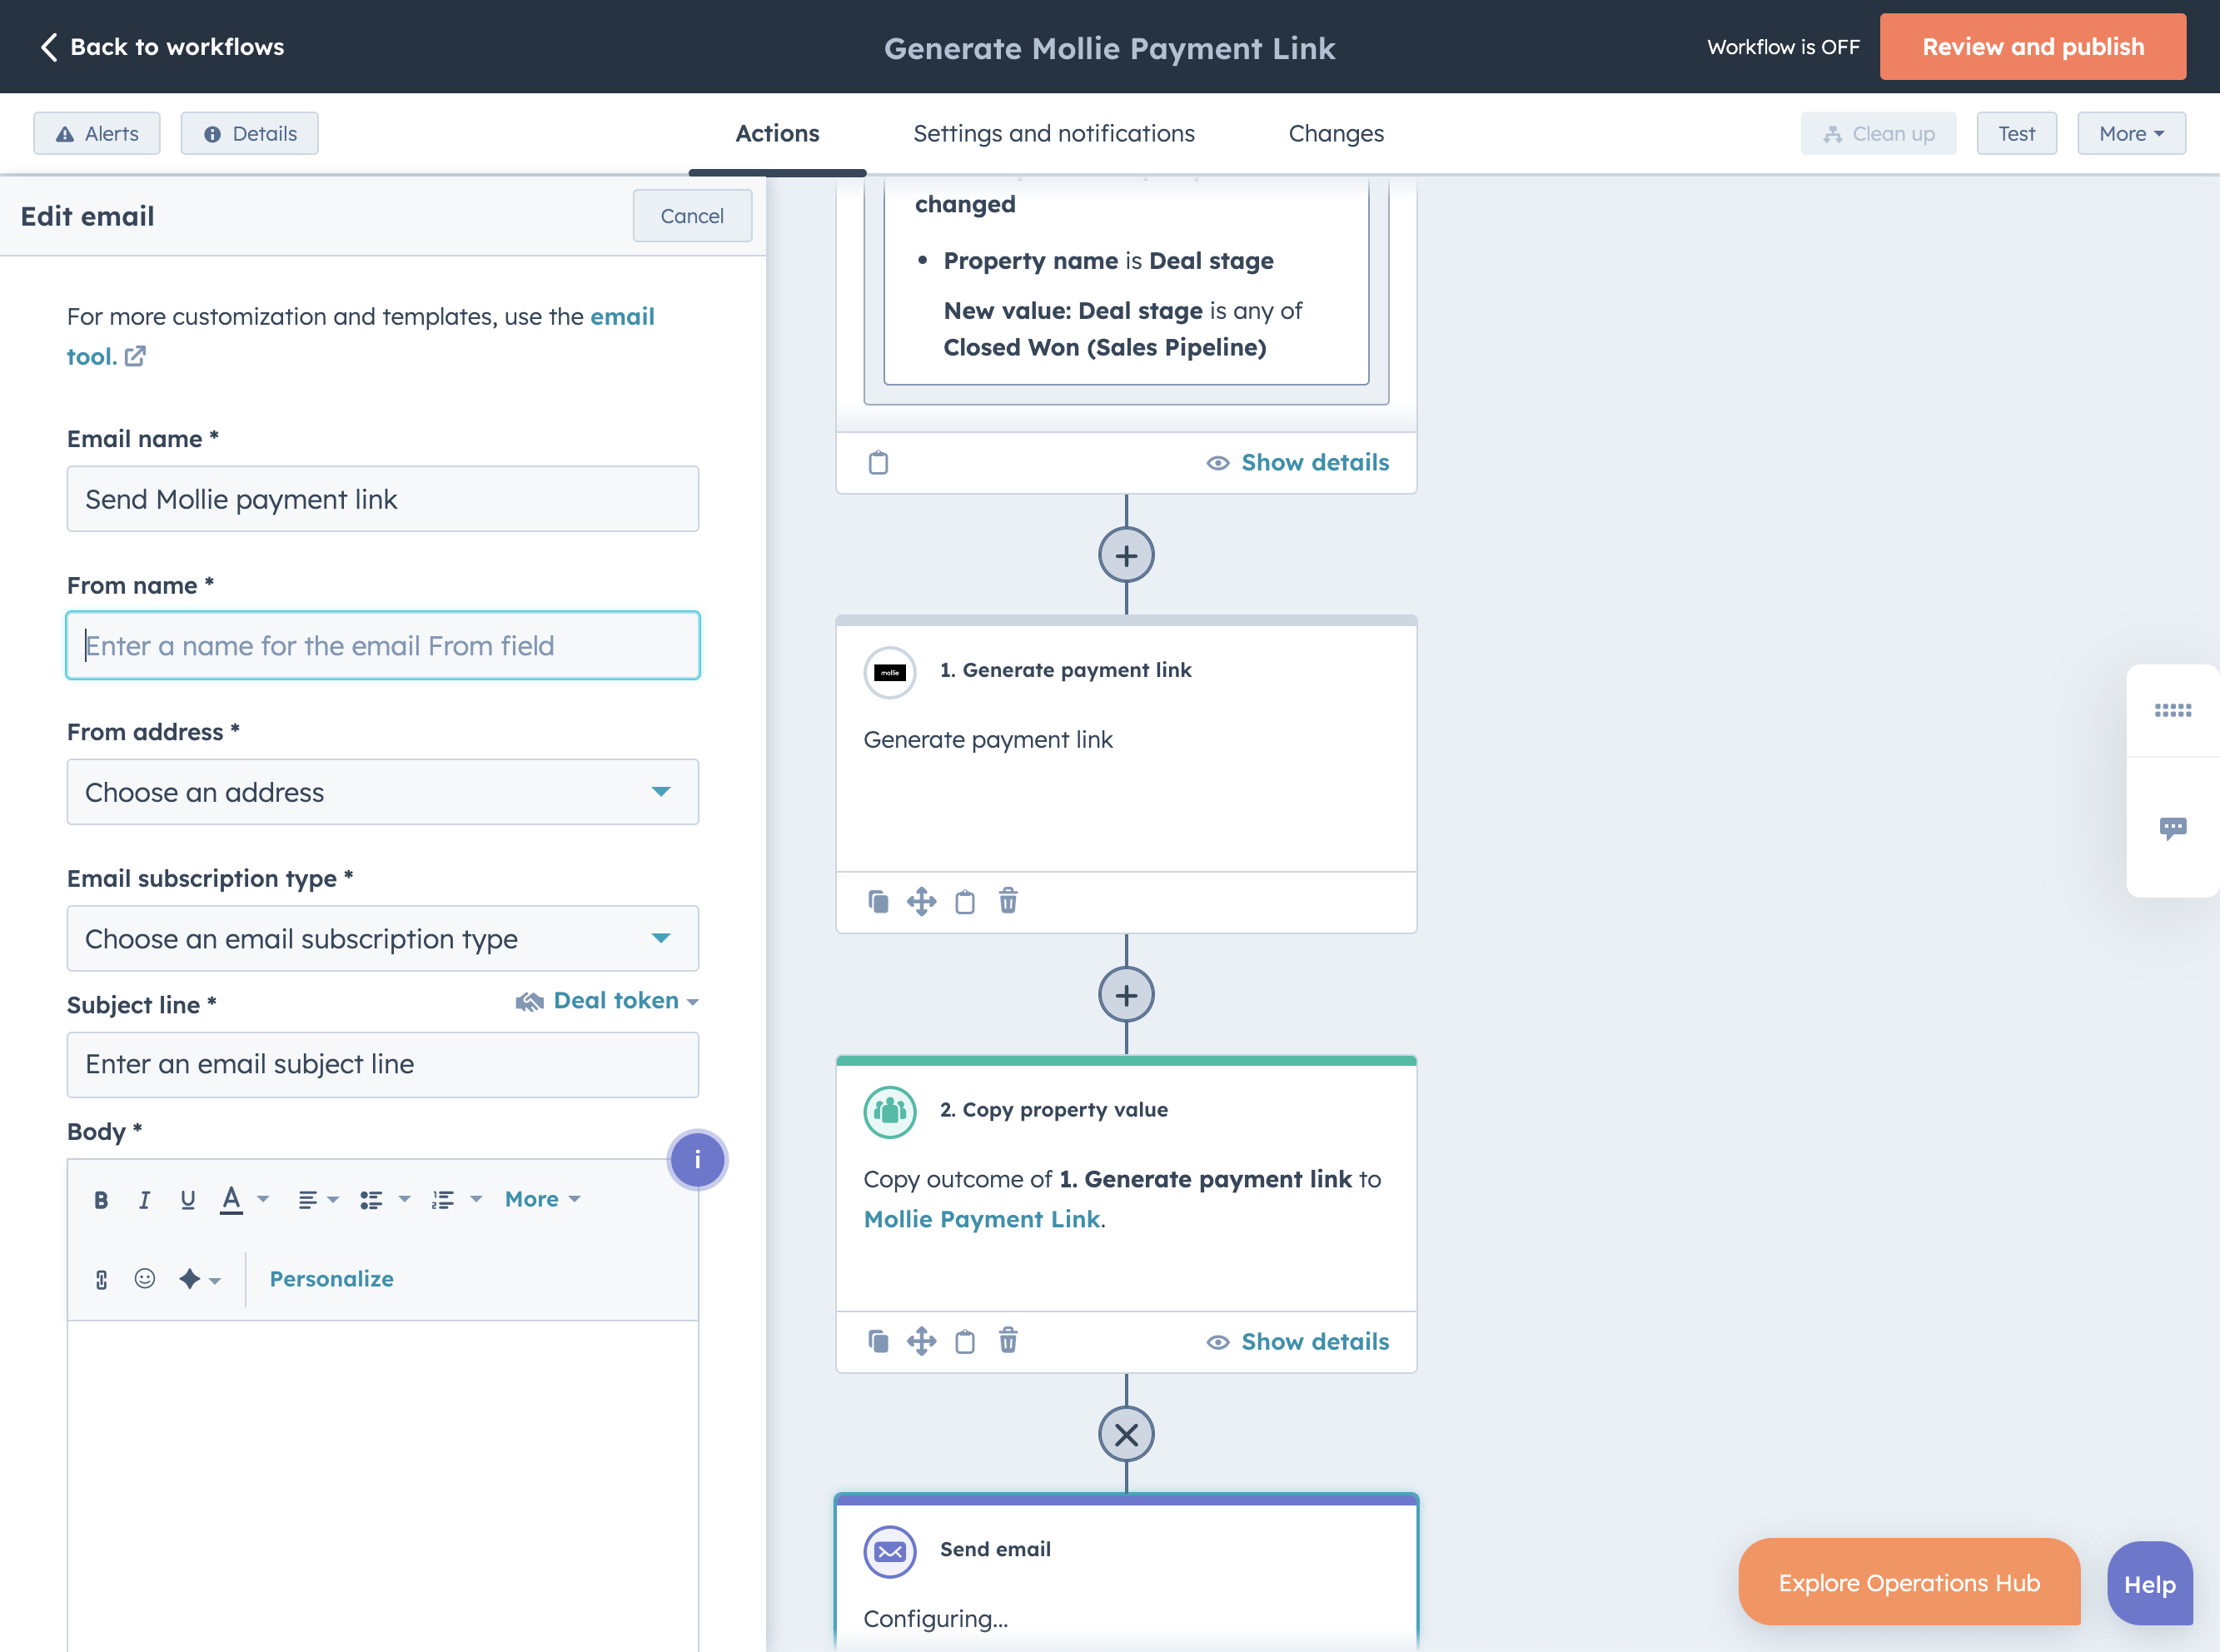Focus the From name input field

tap(383, 645)
